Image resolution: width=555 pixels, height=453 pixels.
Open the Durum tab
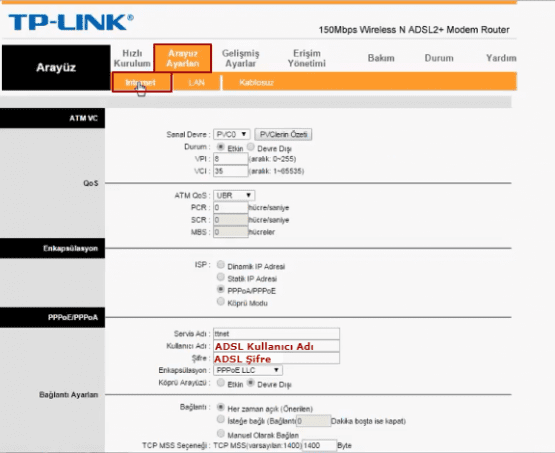click(x=439, y=58)
